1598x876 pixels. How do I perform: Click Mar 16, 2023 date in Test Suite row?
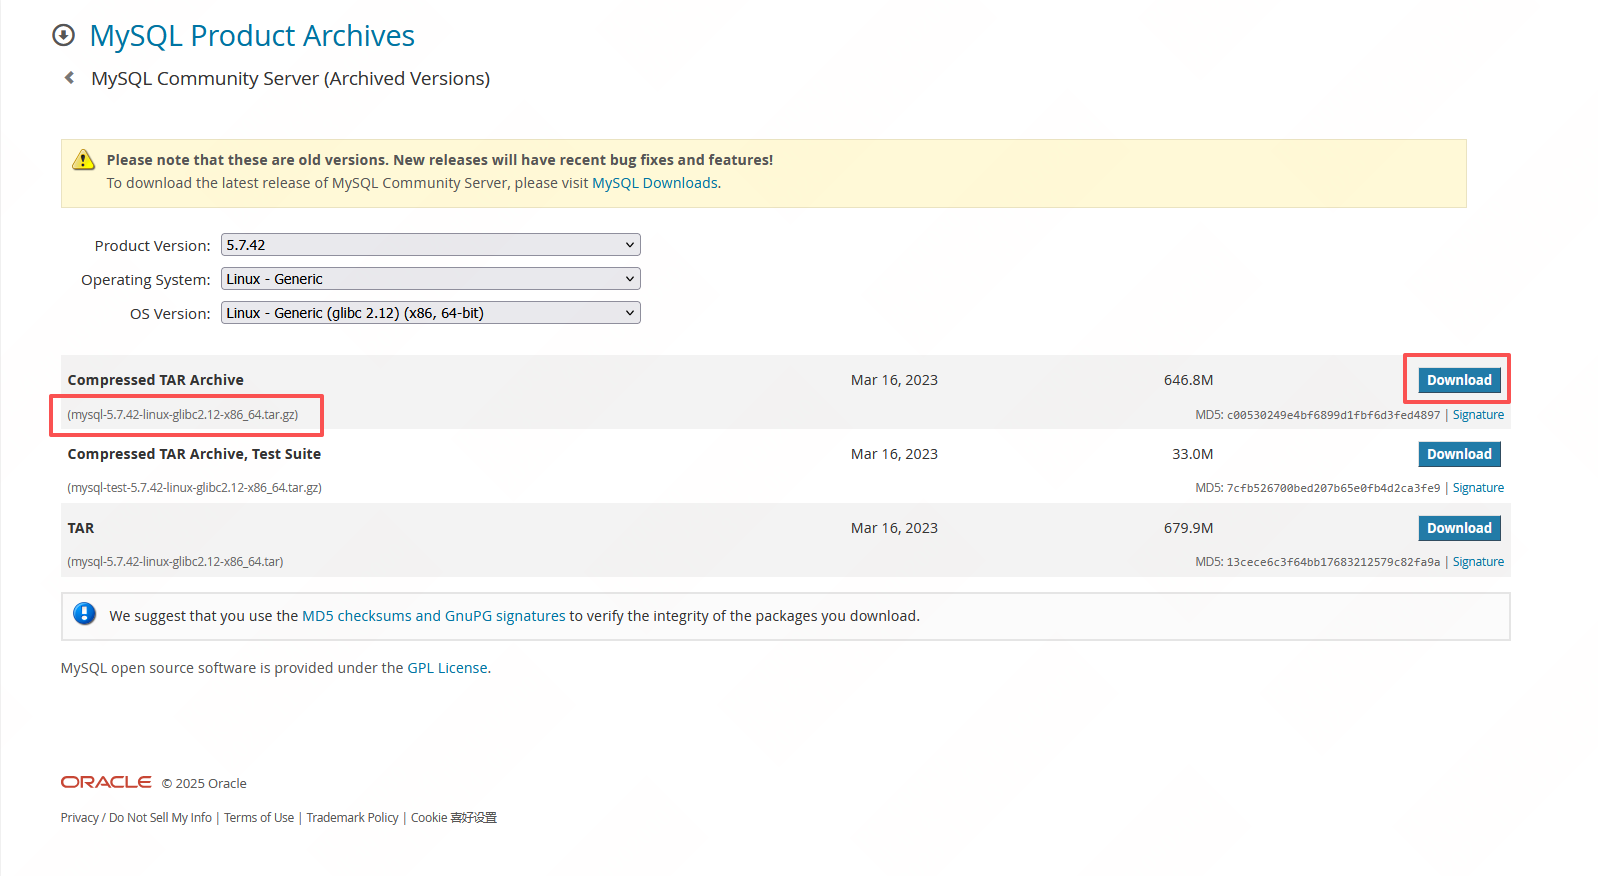point(894,454)
